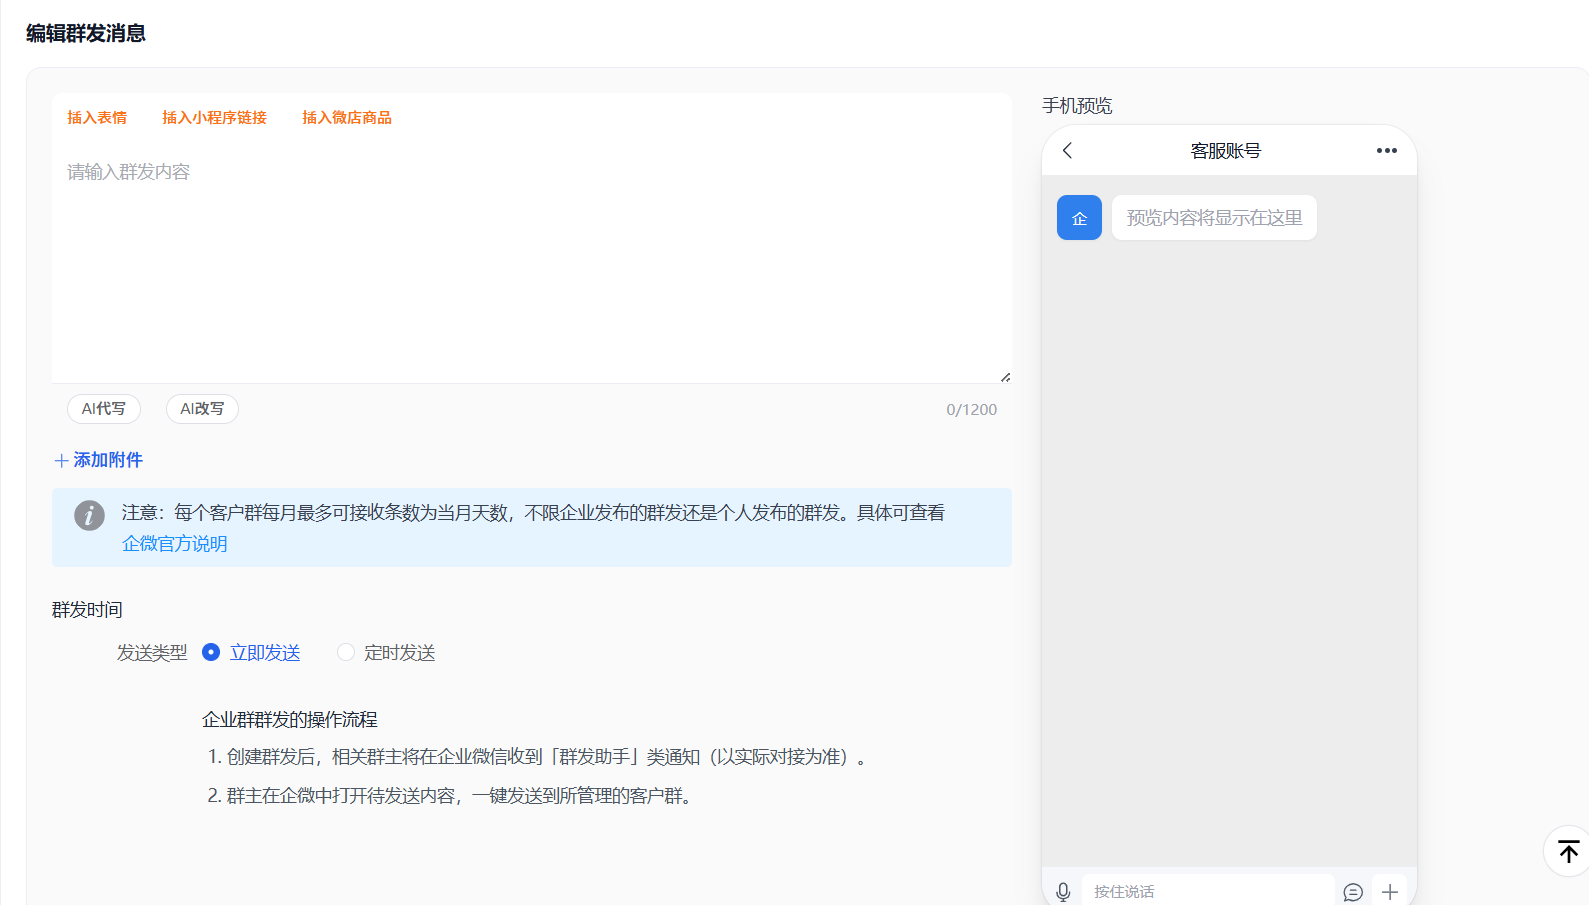The image size is (1589, 905).
Task: Click textarea resize handle corner
Action: [1005, 377]
